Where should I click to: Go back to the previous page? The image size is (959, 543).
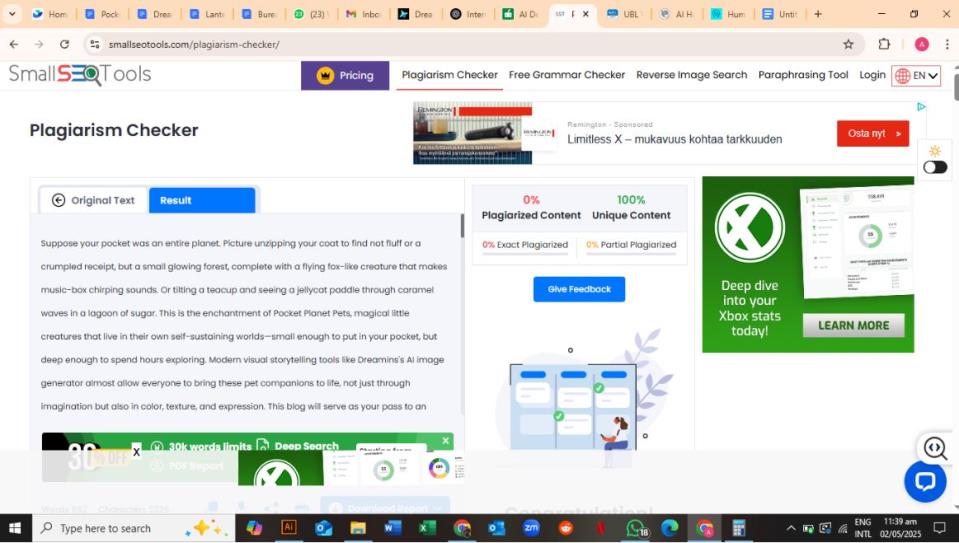(14, 44)
